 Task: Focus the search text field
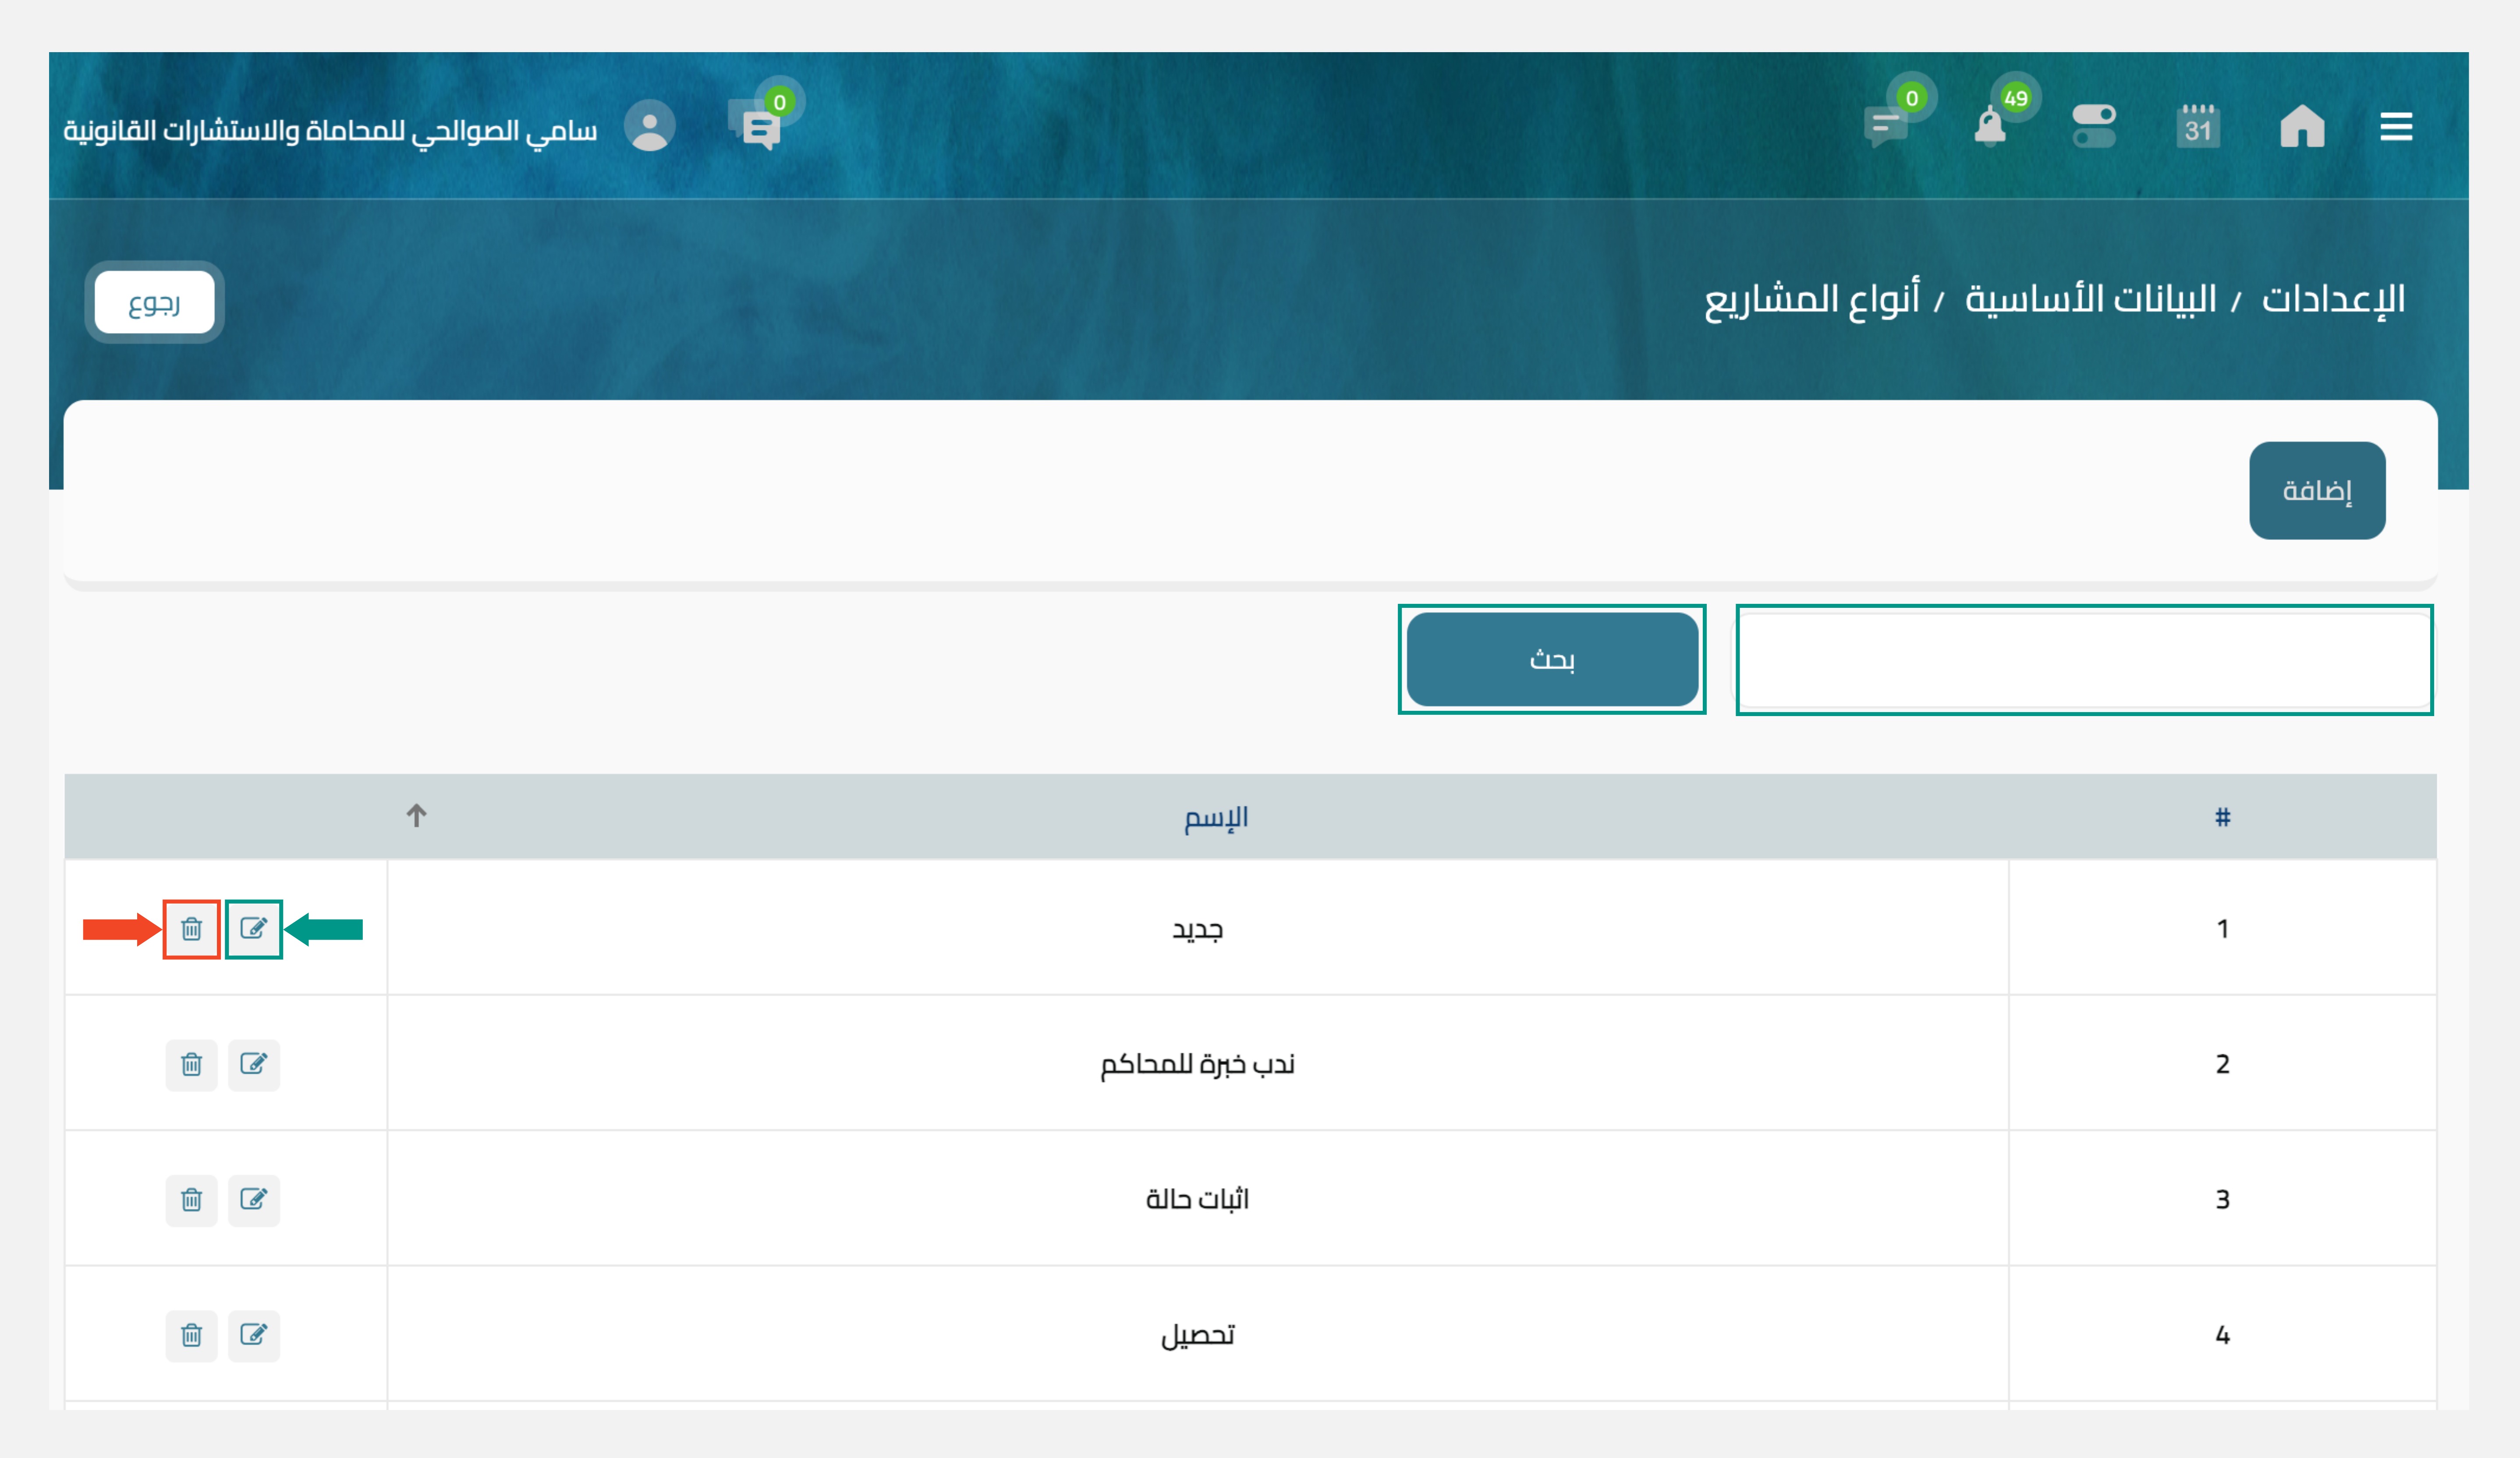pos(2084,660)
